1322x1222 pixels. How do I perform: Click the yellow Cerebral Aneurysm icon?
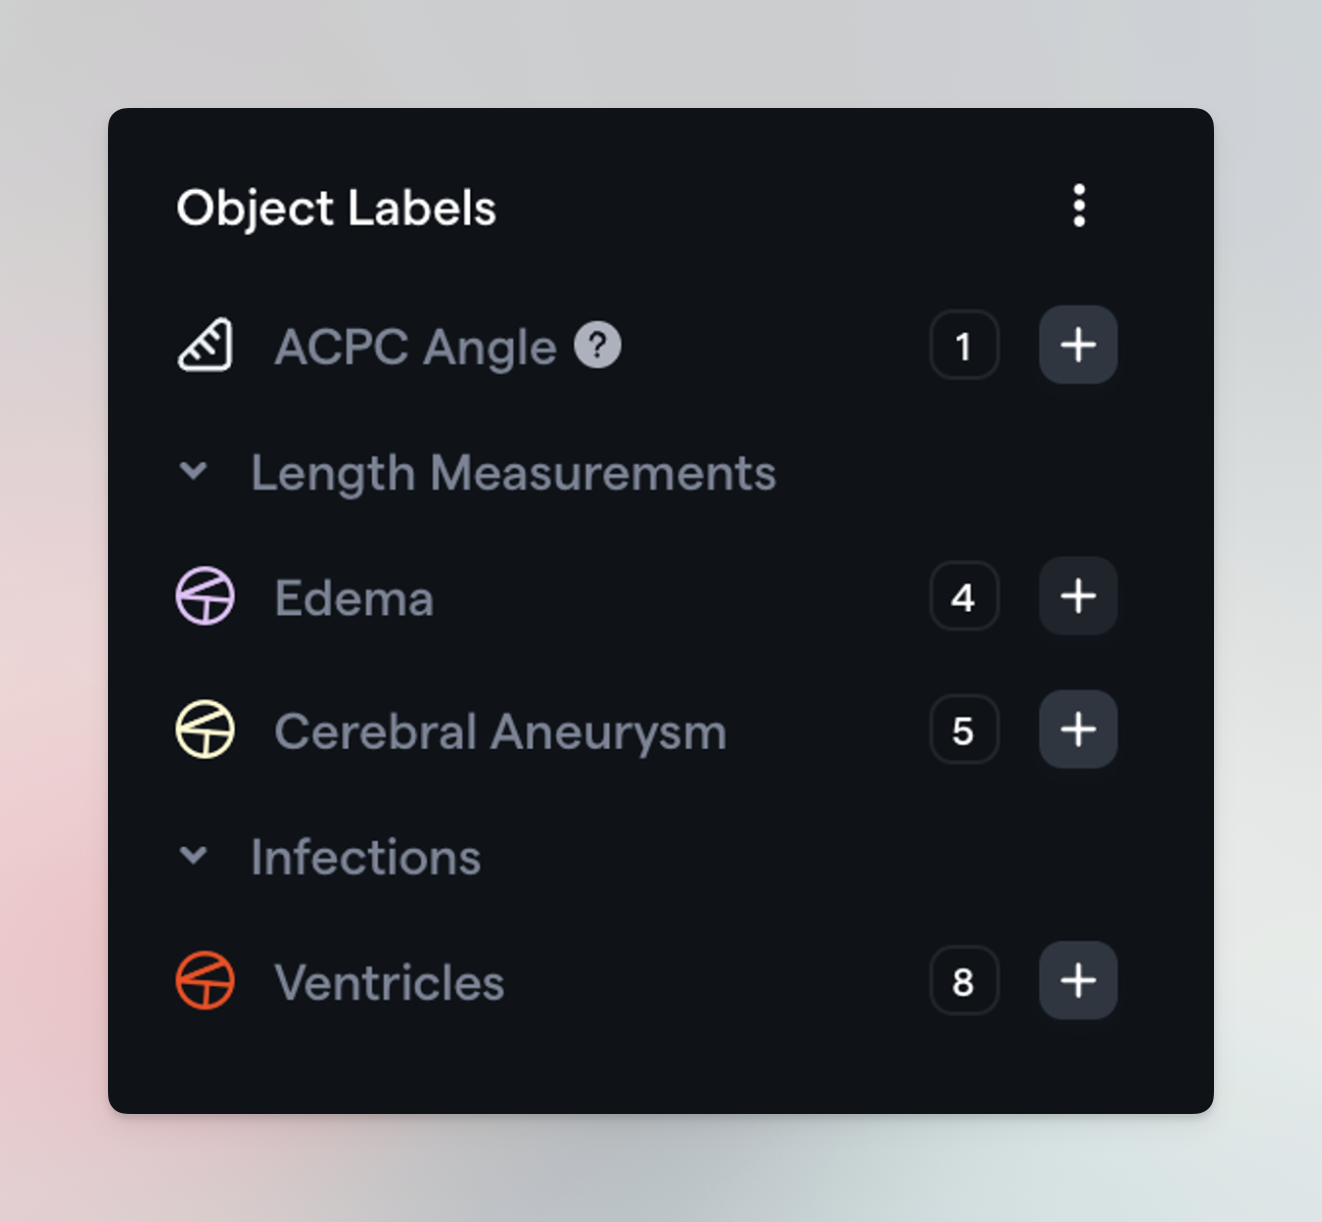(x=205, y=730)
